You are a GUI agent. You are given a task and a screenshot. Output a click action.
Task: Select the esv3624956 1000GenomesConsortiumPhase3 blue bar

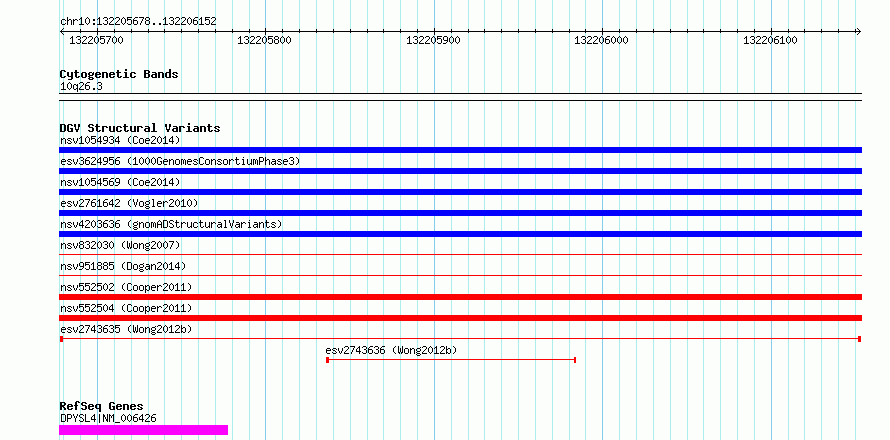[x=460, y=171]
